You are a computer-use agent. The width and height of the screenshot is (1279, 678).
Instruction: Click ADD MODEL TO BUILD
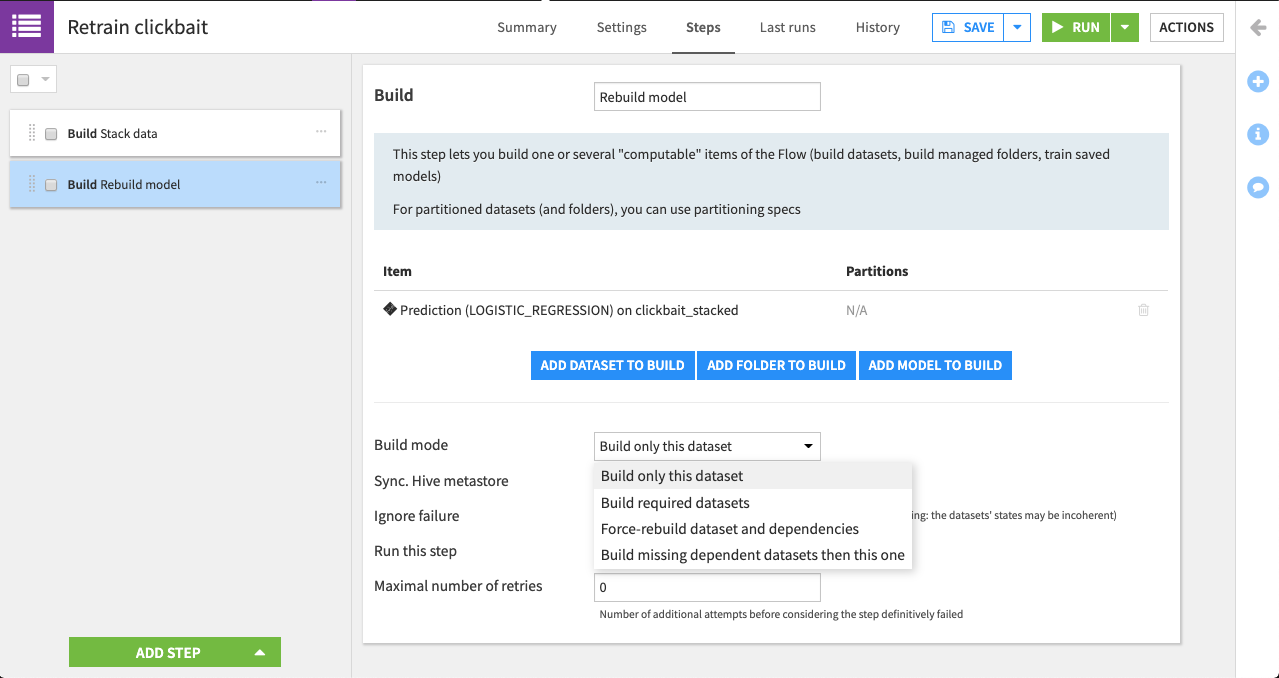(x=935, y=365)
